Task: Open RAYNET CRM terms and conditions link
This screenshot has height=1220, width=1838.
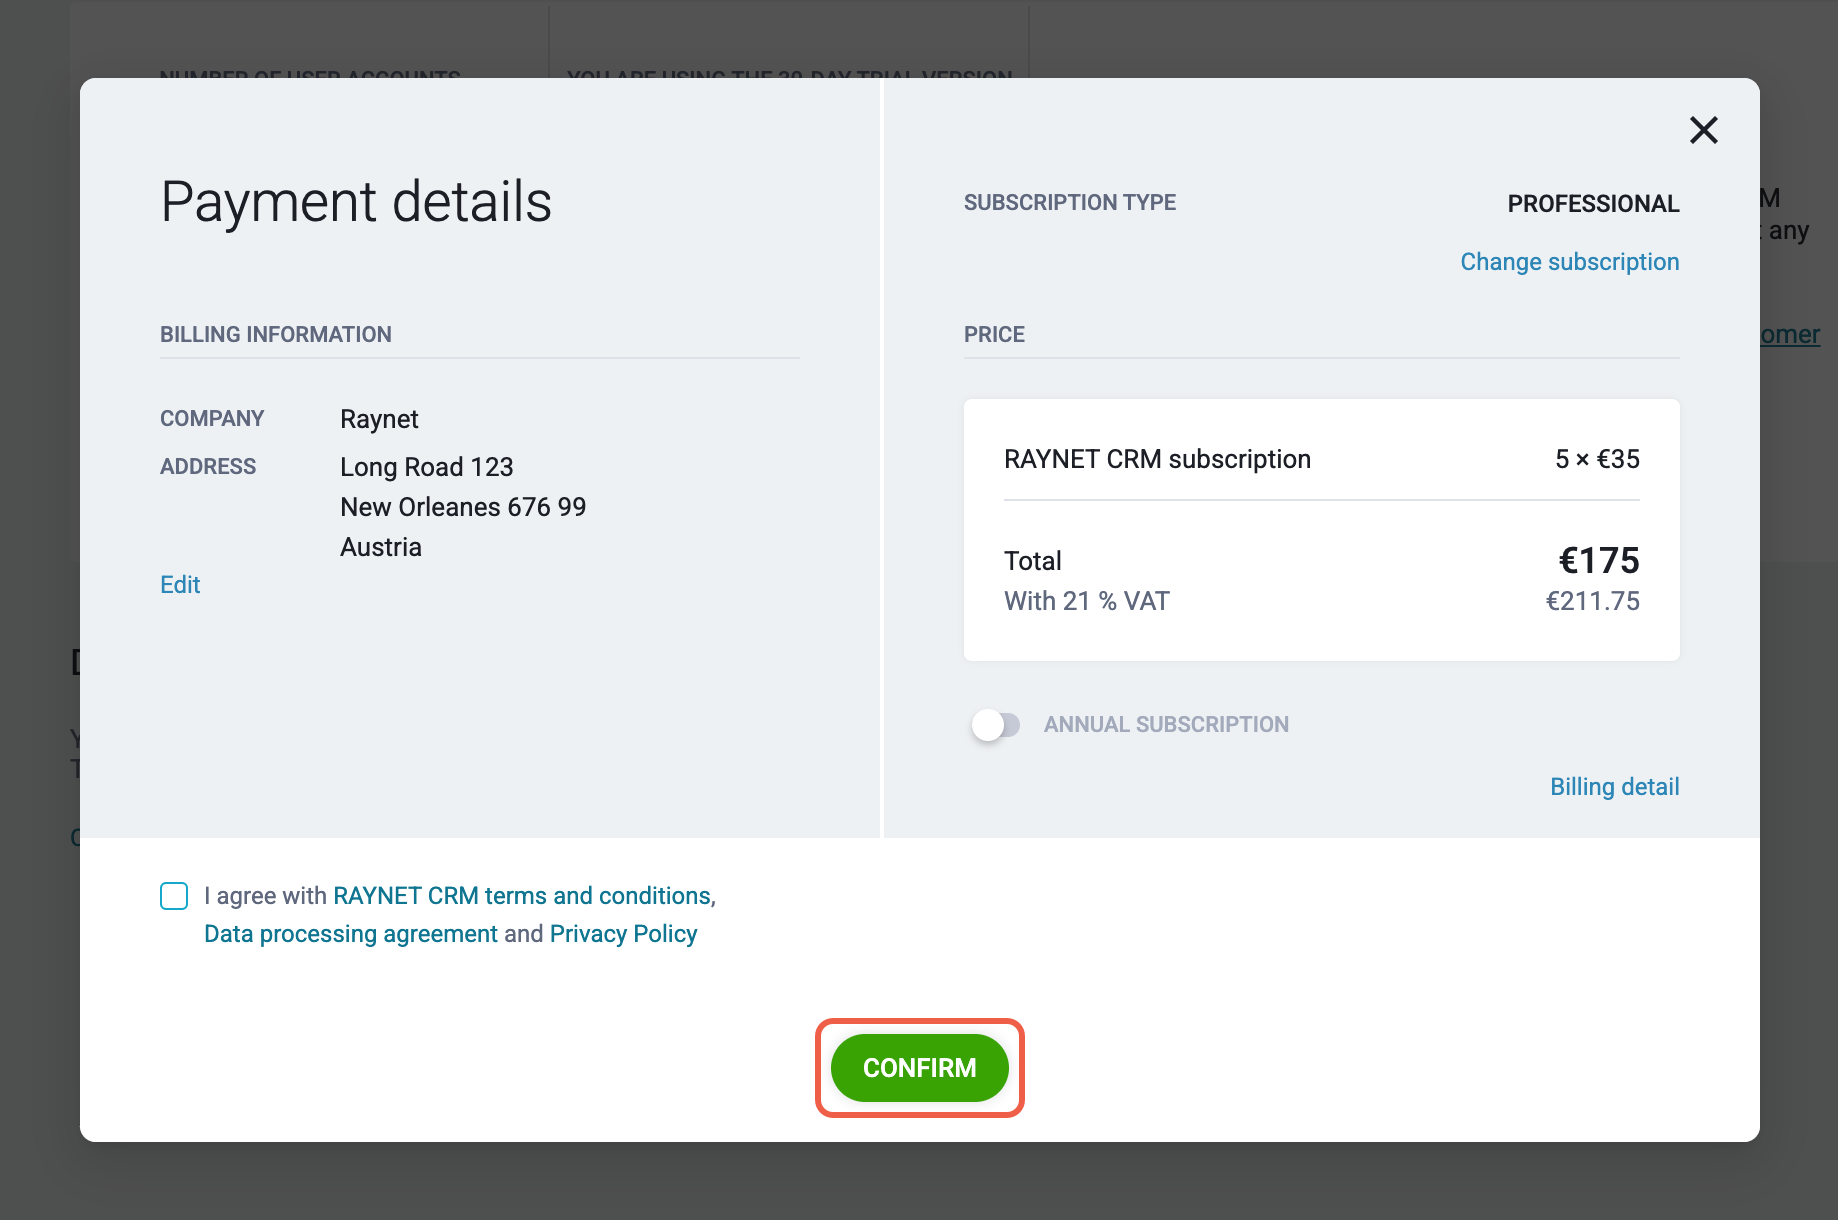Action: click(x=524, y=896)
